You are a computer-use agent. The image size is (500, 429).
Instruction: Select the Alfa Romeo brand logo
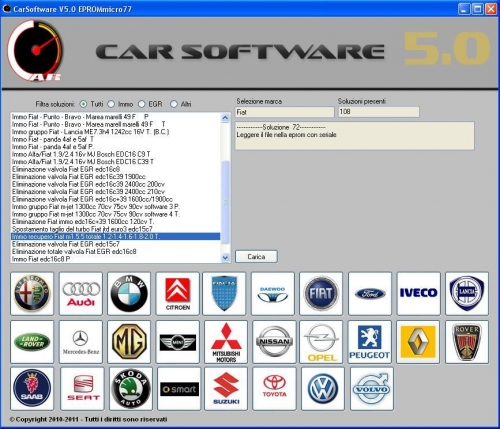pos(32,293)
